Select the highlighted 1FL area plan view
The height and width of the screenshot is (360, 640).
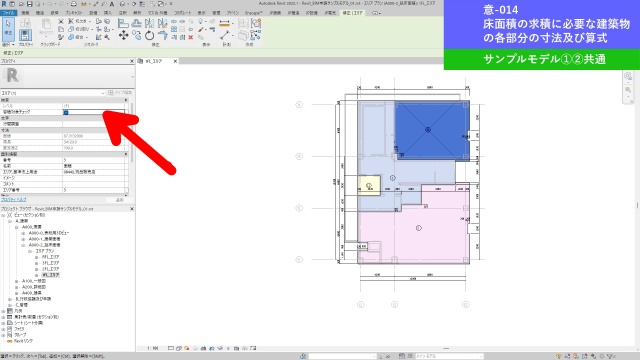click(50, 275)
